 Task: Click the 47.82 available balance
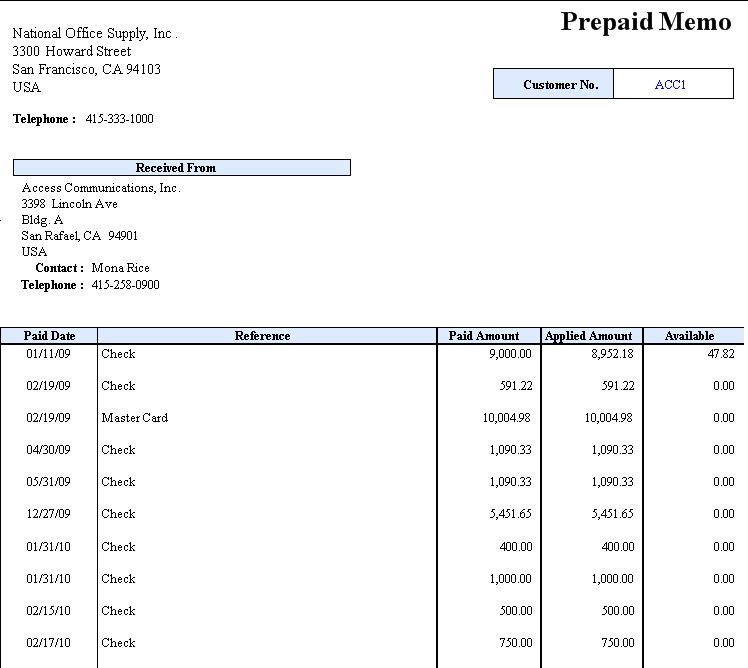click(720, 354)
